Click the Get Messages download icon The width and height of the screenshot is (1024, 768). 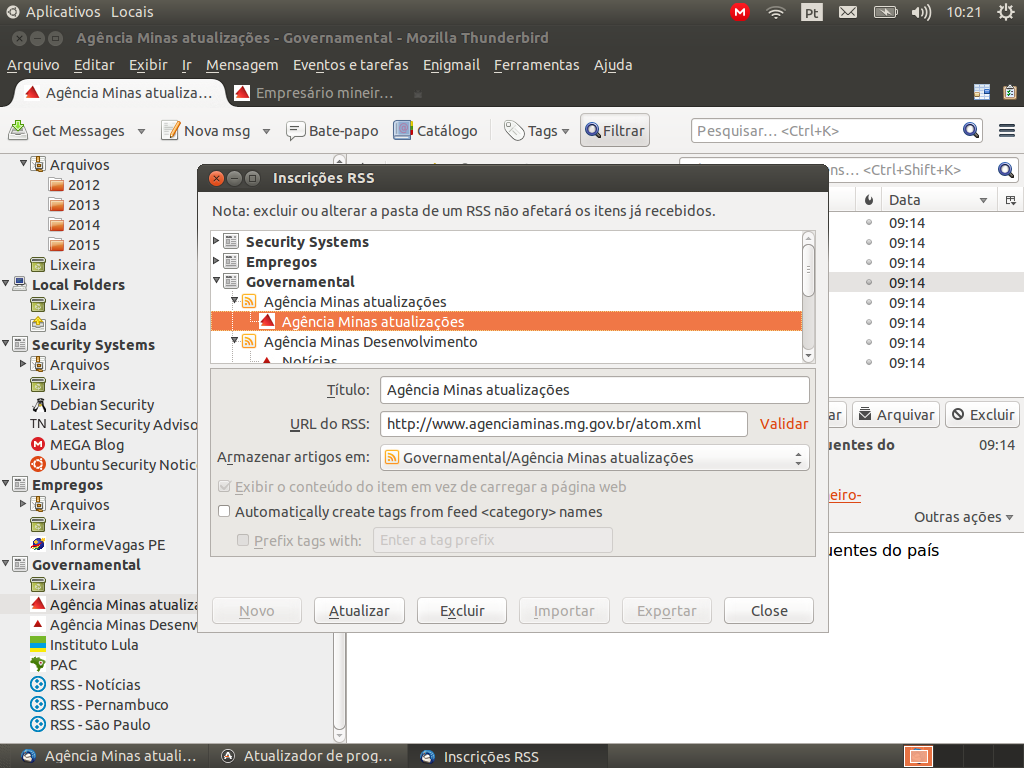point(18,131)
